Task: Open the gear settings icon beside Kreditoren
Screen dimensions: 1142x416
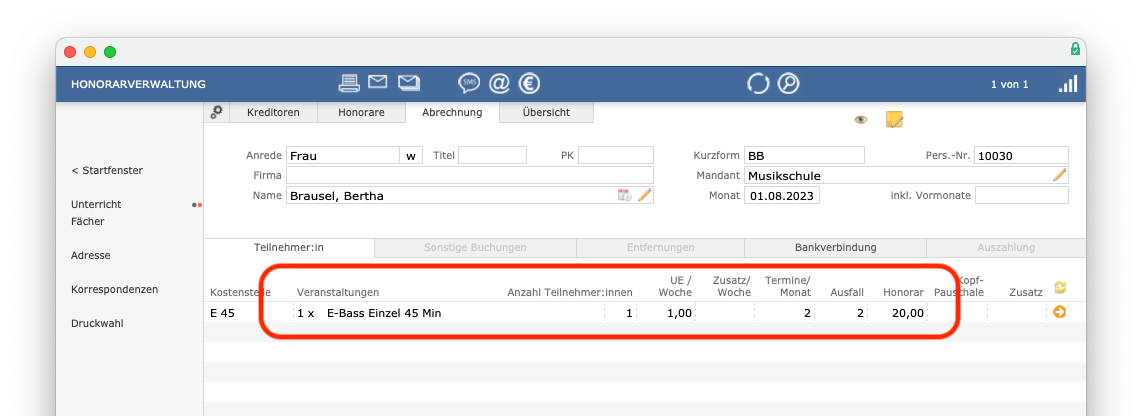Action: [216, 112]
